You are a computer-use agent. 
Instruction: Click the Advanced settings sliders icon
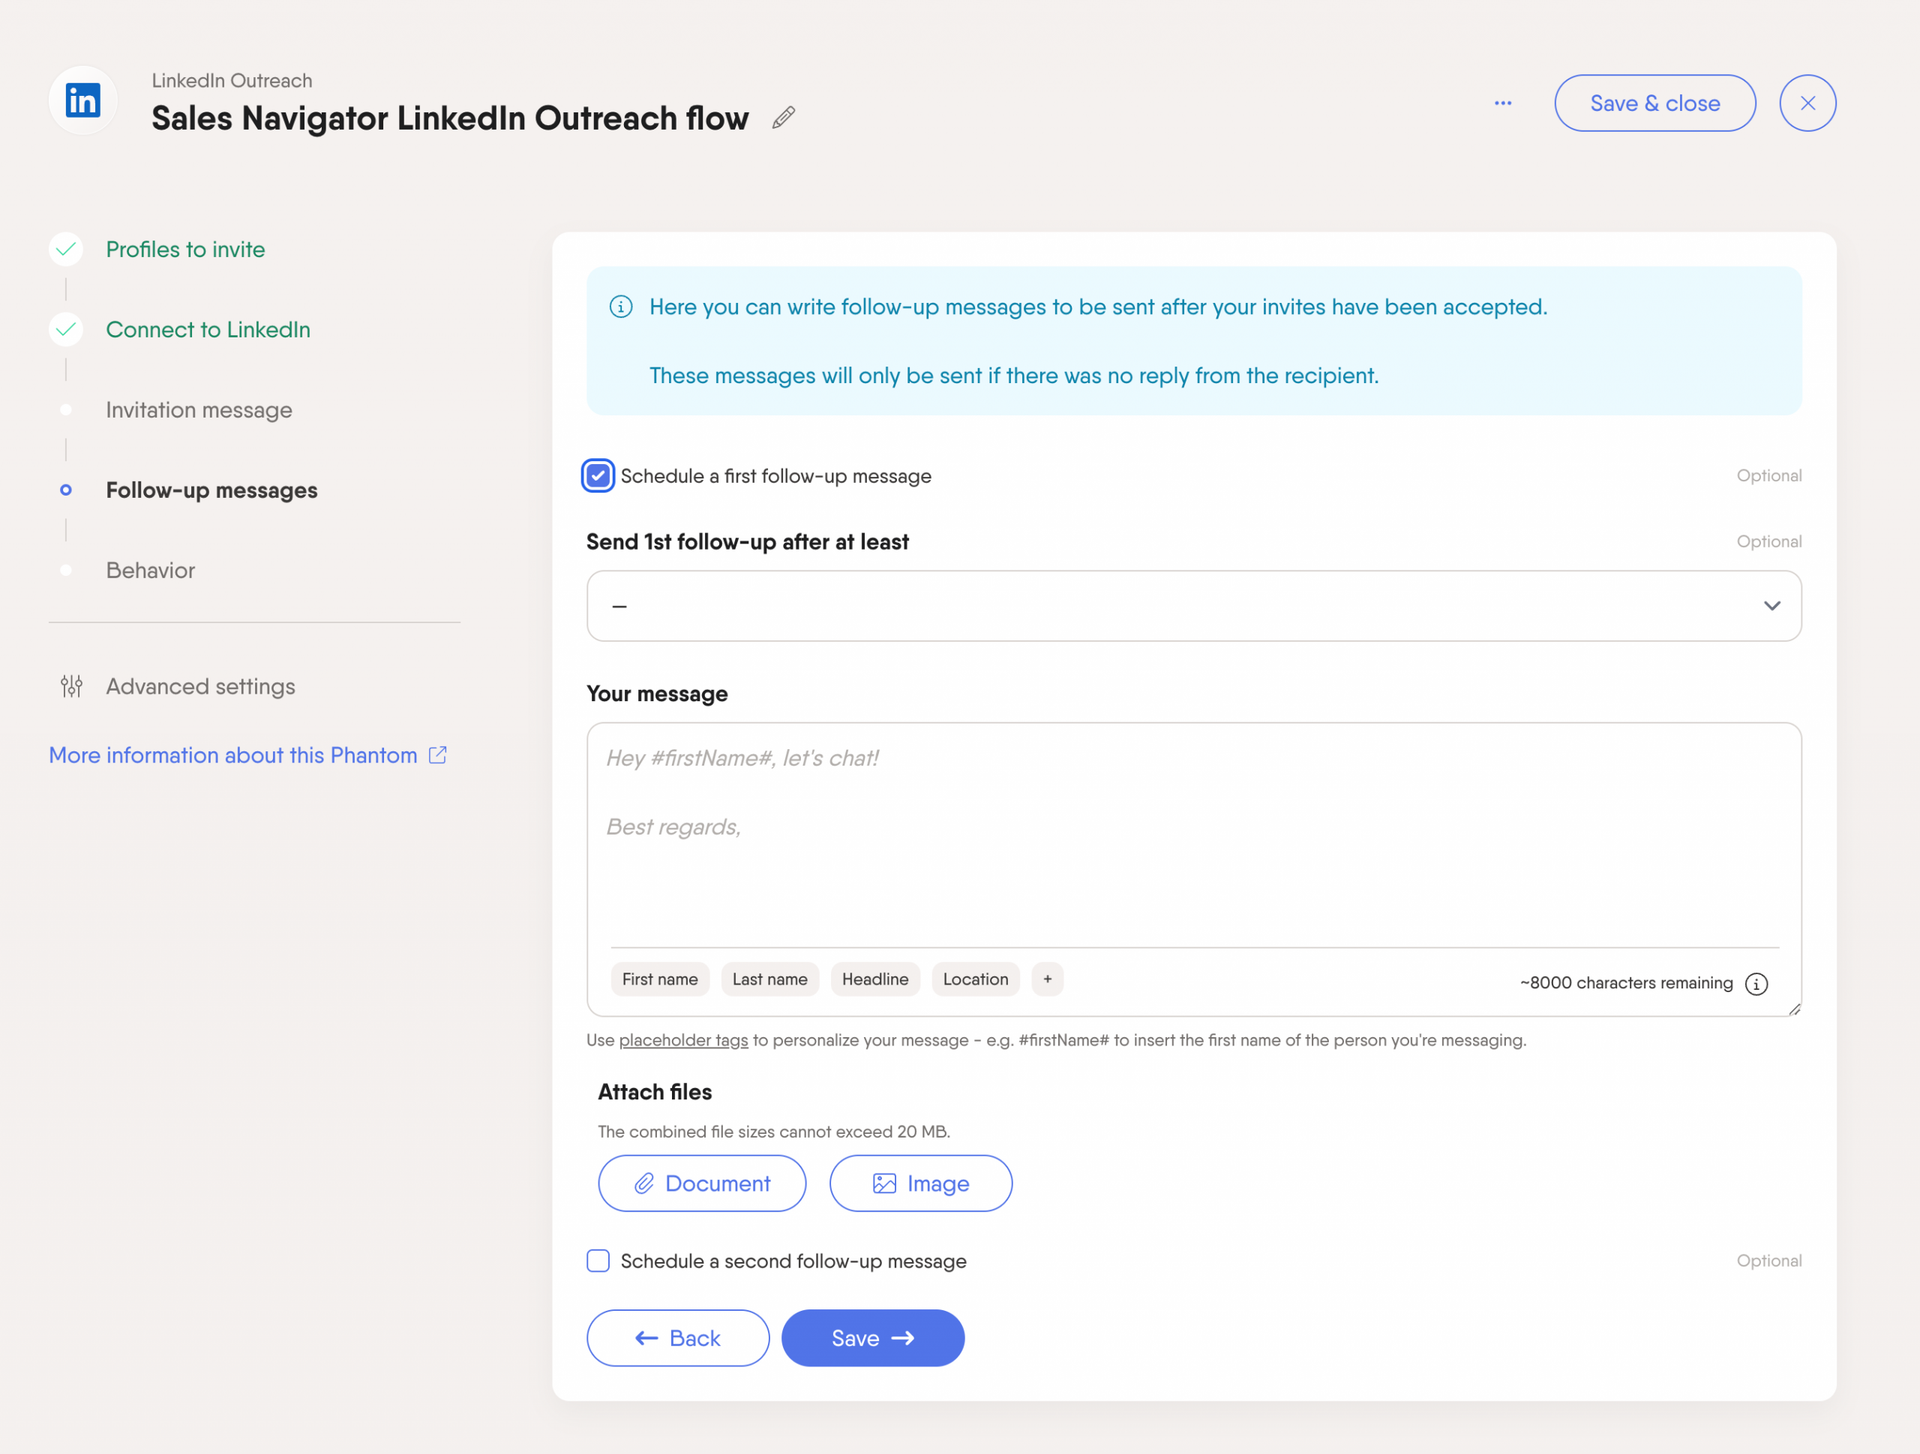71,686
